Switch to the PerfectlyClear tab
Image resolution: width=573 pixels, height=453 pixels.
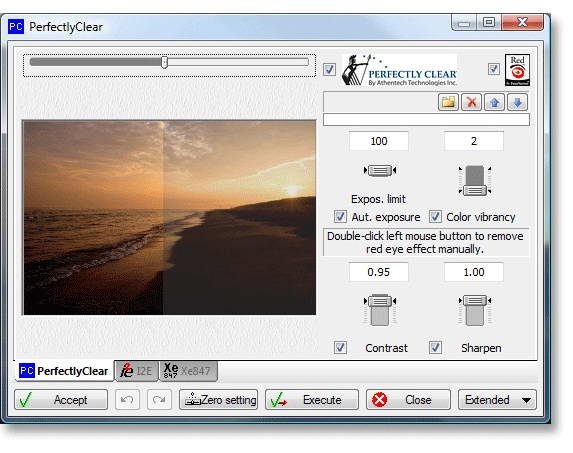click(64, 371)
